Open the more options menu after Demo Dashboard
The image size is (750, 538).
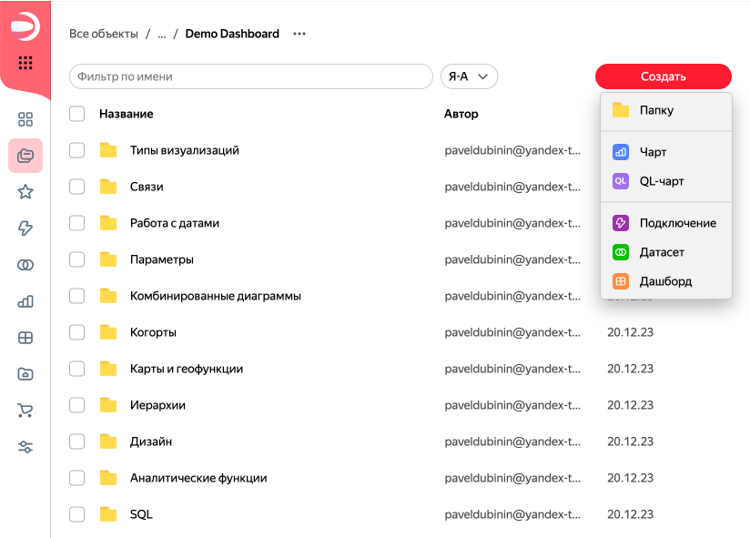point(299,34)
